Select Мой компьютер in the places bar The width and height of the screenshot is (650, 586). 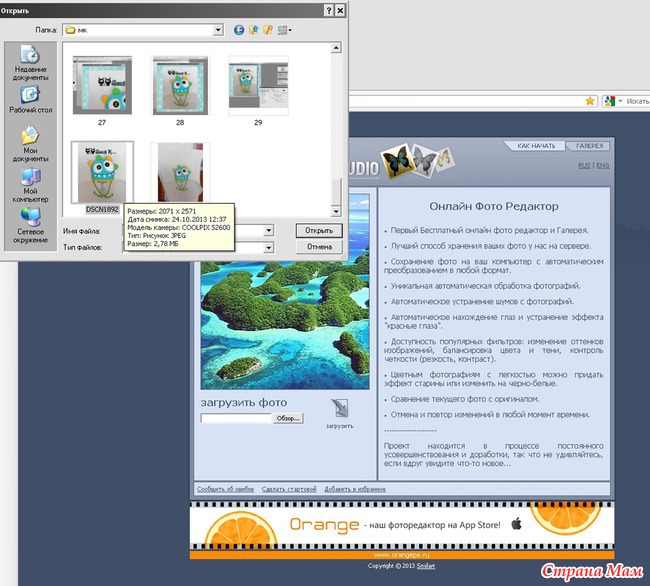click(31, 183)
